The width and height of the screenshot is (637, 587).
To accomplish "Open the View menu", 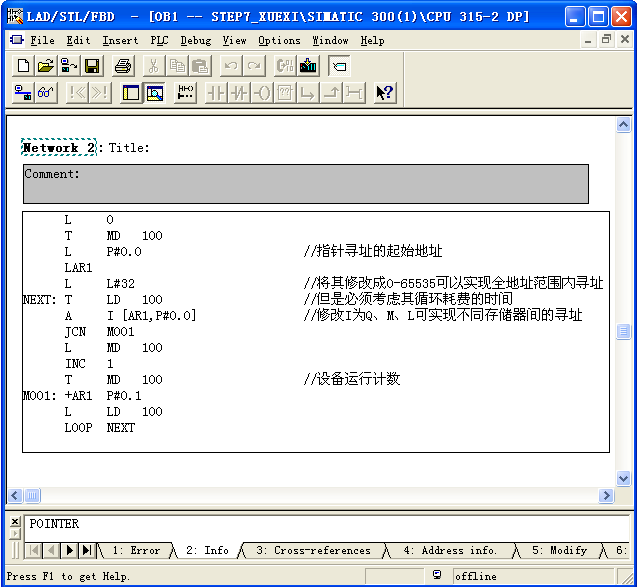I will click(234, 40).
